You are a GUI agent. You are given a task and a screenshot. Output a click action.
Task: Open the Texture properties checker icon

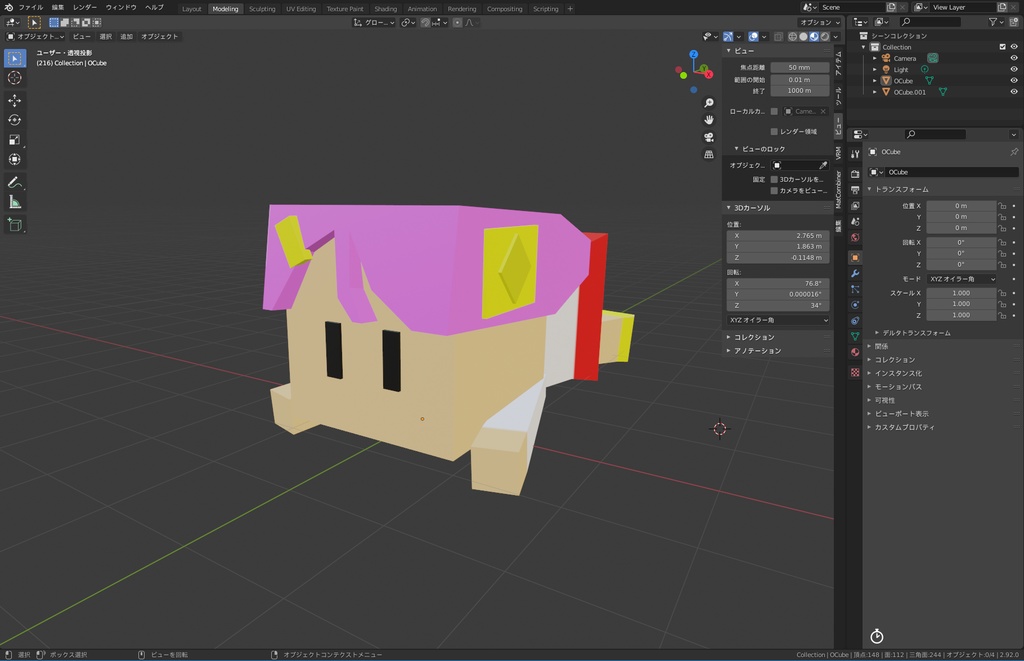tap(855, 372)
